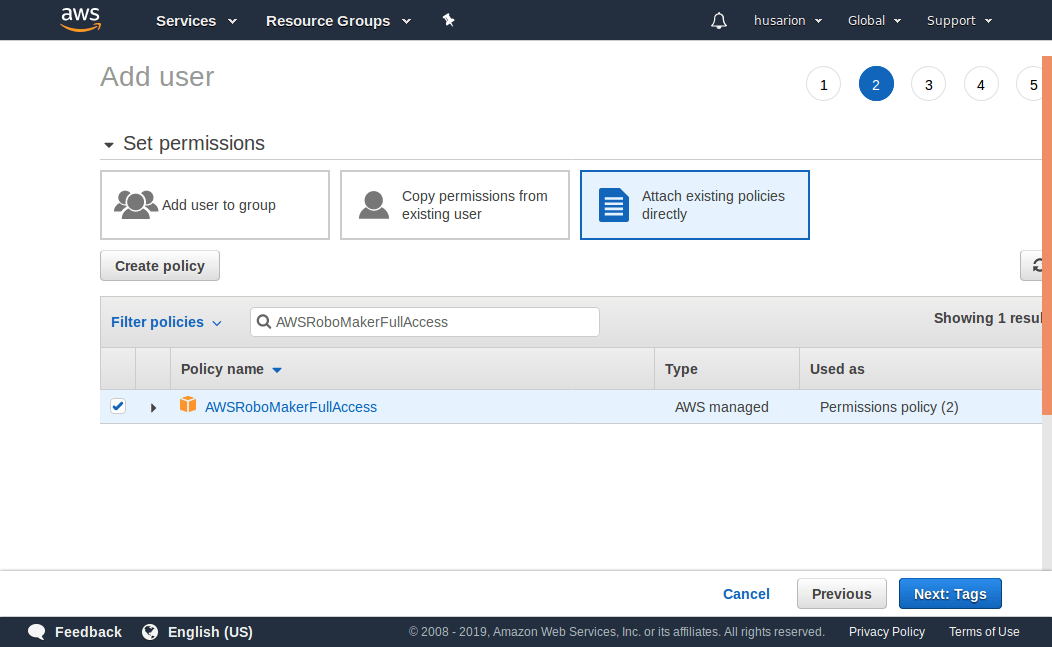Select Attach existing policies directly option
Viewport: 1052px width, 647px height.
pyautogui.click(x=695, y=205)
